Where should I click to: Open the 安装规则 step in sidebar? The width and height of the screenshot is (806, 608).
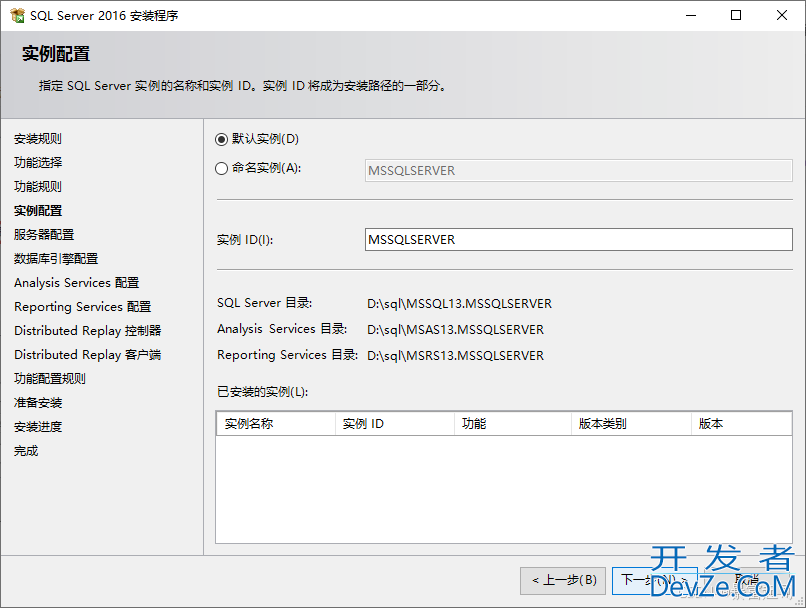pos(38,139)
